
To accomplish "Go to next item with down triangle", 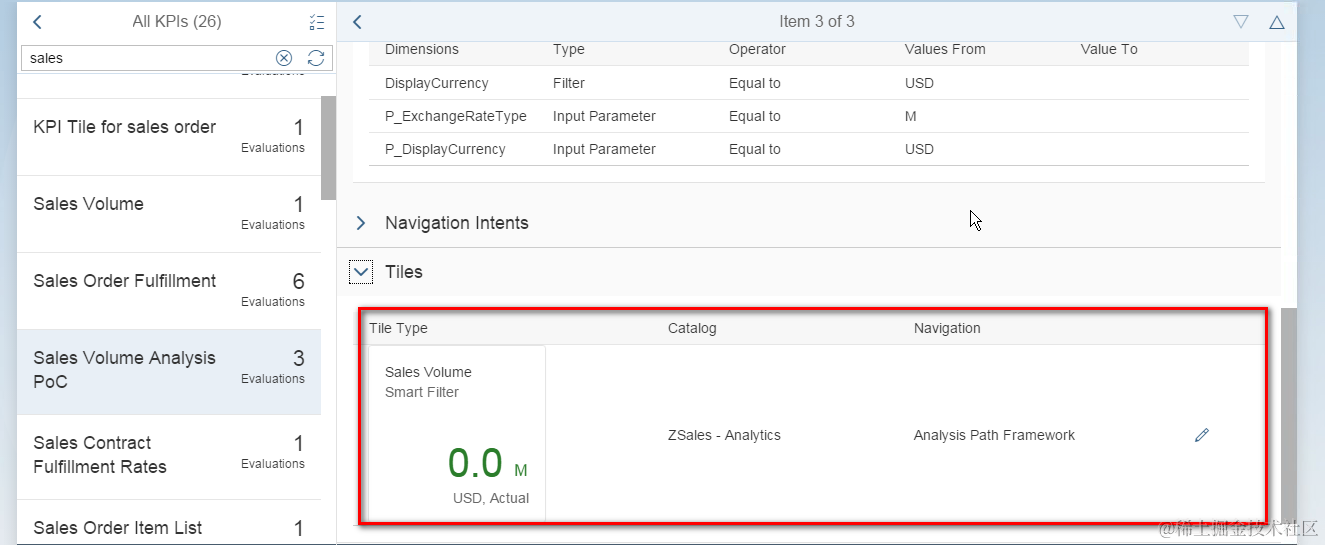I will pyautogui.click(x=1241, y=22).
